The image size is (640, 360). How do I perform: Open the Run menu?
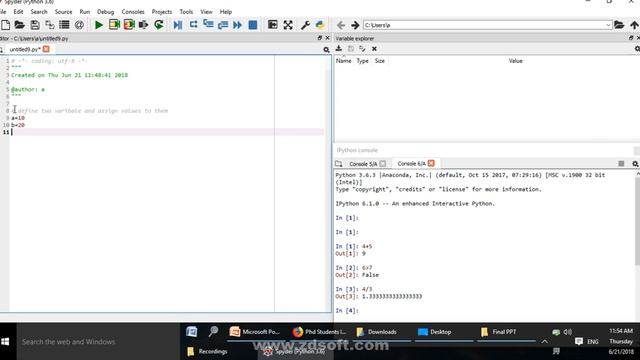[x=84, y=12]
